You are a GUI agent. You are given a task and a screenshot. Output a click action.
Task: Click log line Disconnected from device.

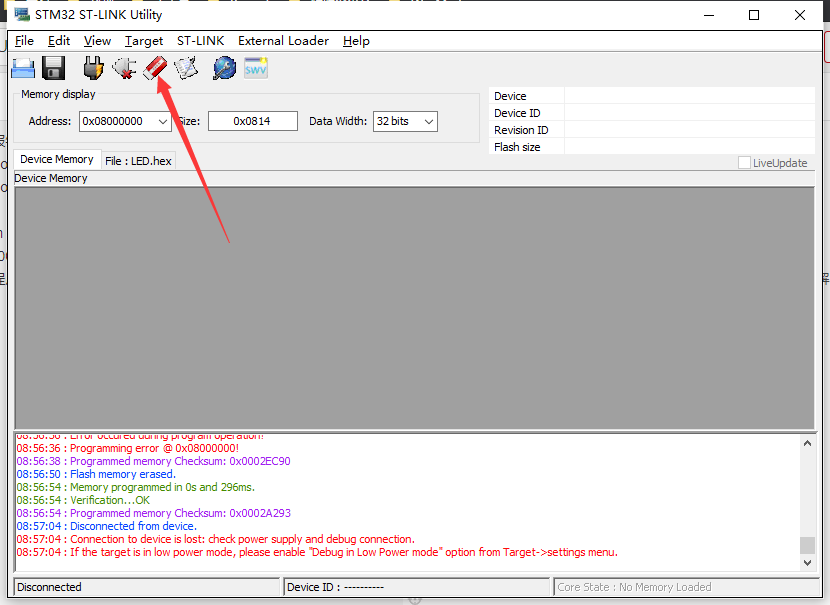click(106, 526)
